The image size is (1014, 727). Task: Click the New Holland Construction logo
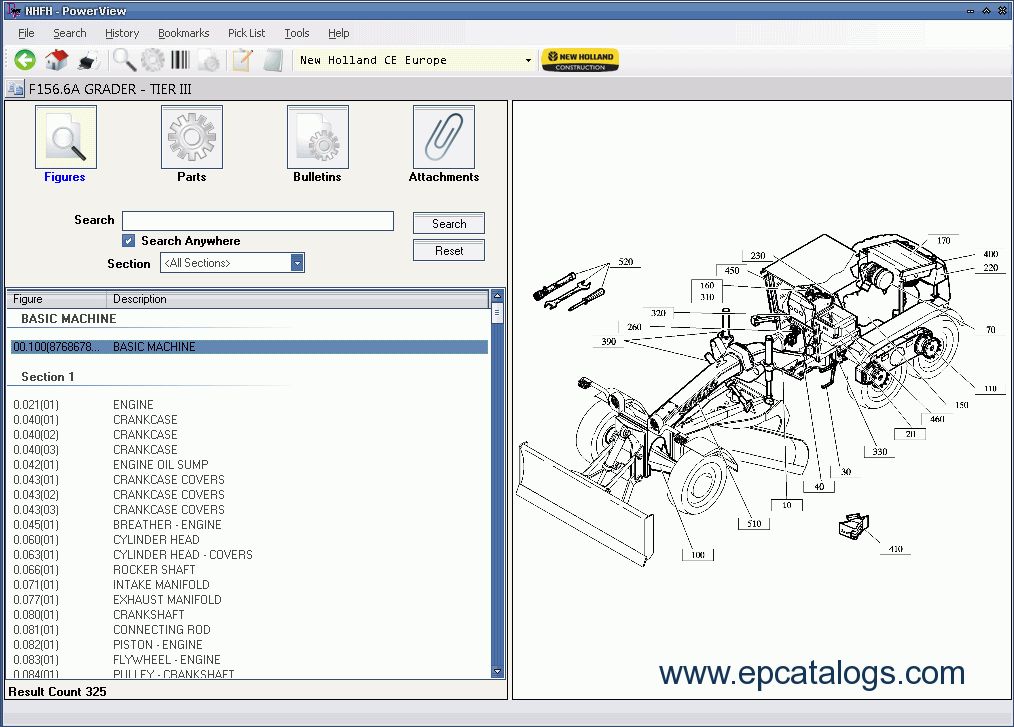(580, 60)
